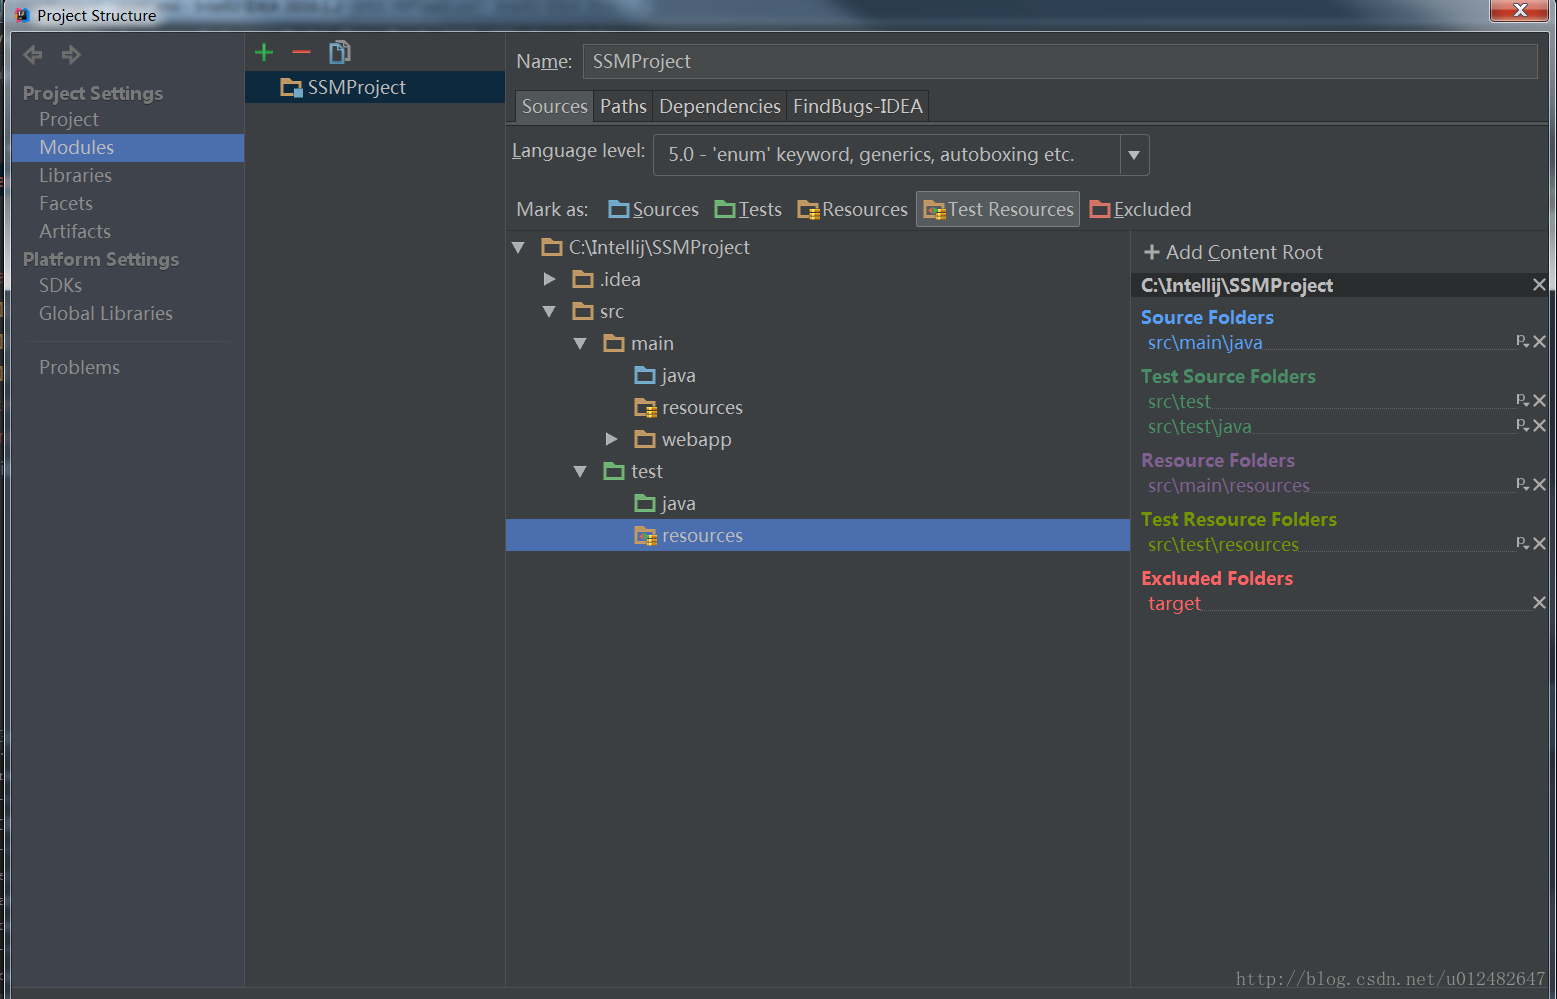This screenshot has height=999, width=1557.
Task: Select the src folder
Action: 598,311
